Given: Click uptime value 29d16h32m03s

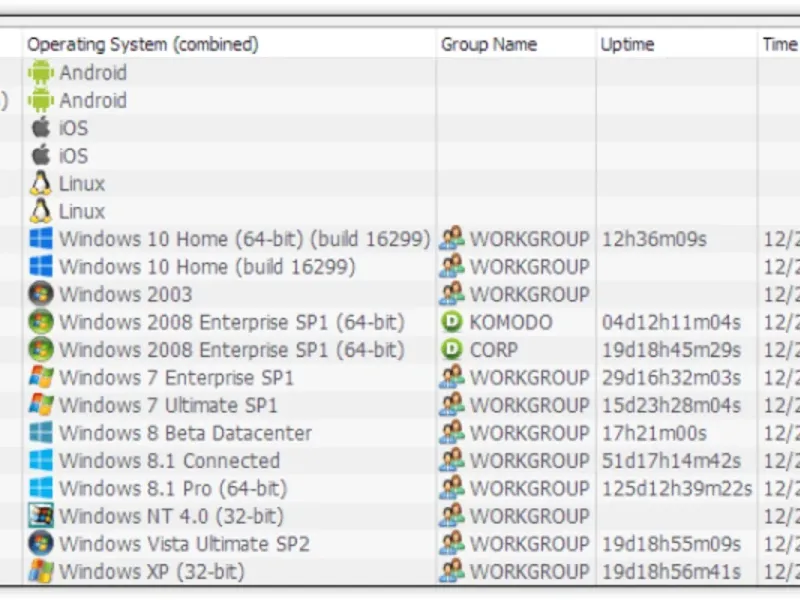Looking at the screenshot, I should (x=671, y=378).
